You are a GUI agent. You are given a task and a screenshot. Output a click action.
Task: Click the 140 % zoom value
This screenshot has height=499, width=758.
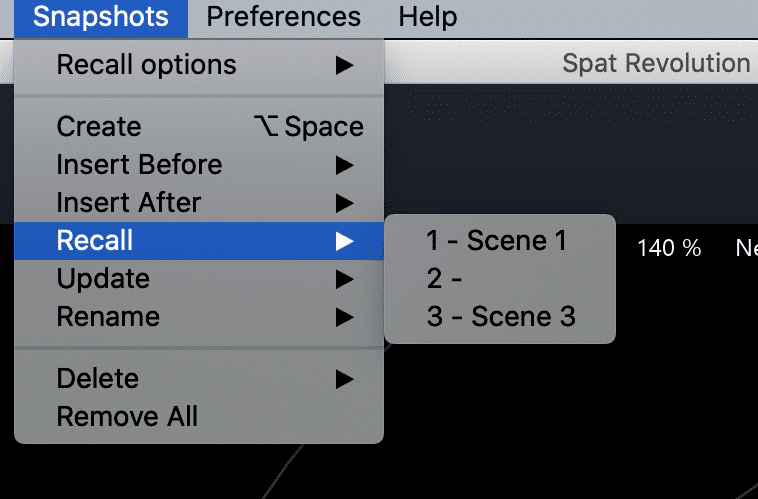[669, 249]
